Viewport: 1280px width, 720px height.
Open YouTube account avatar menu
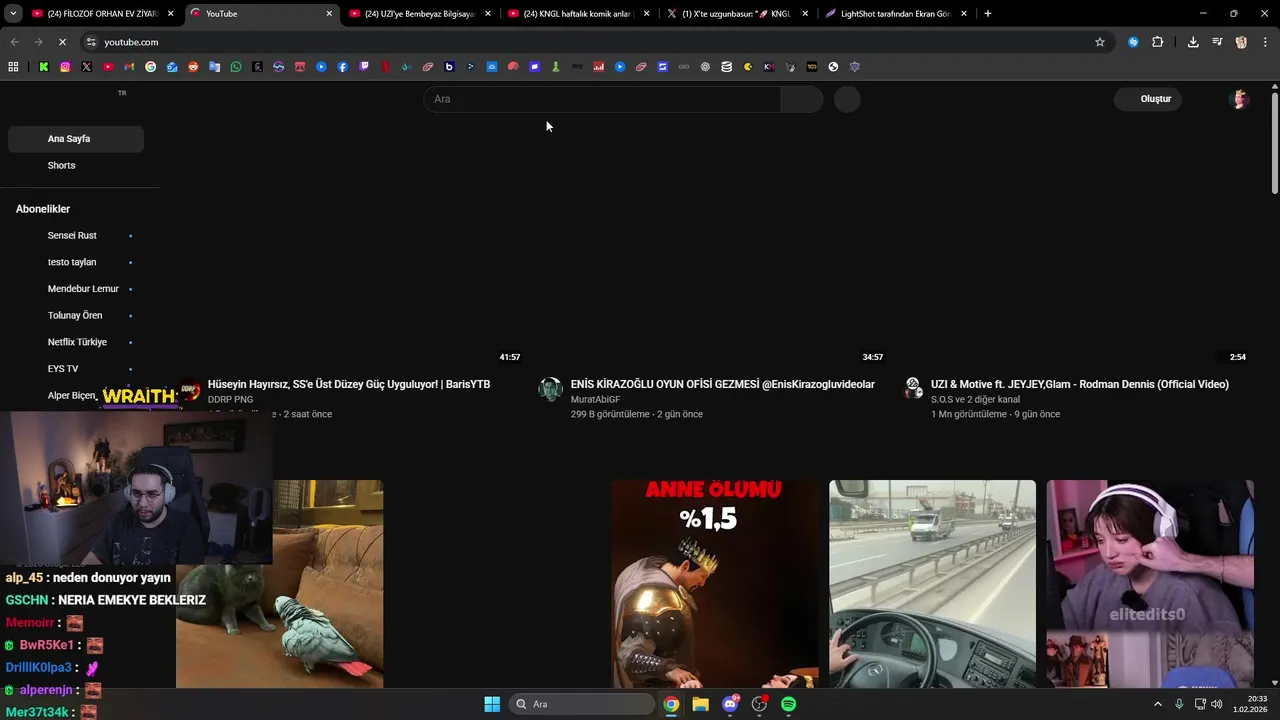(x=1239, y=99)
